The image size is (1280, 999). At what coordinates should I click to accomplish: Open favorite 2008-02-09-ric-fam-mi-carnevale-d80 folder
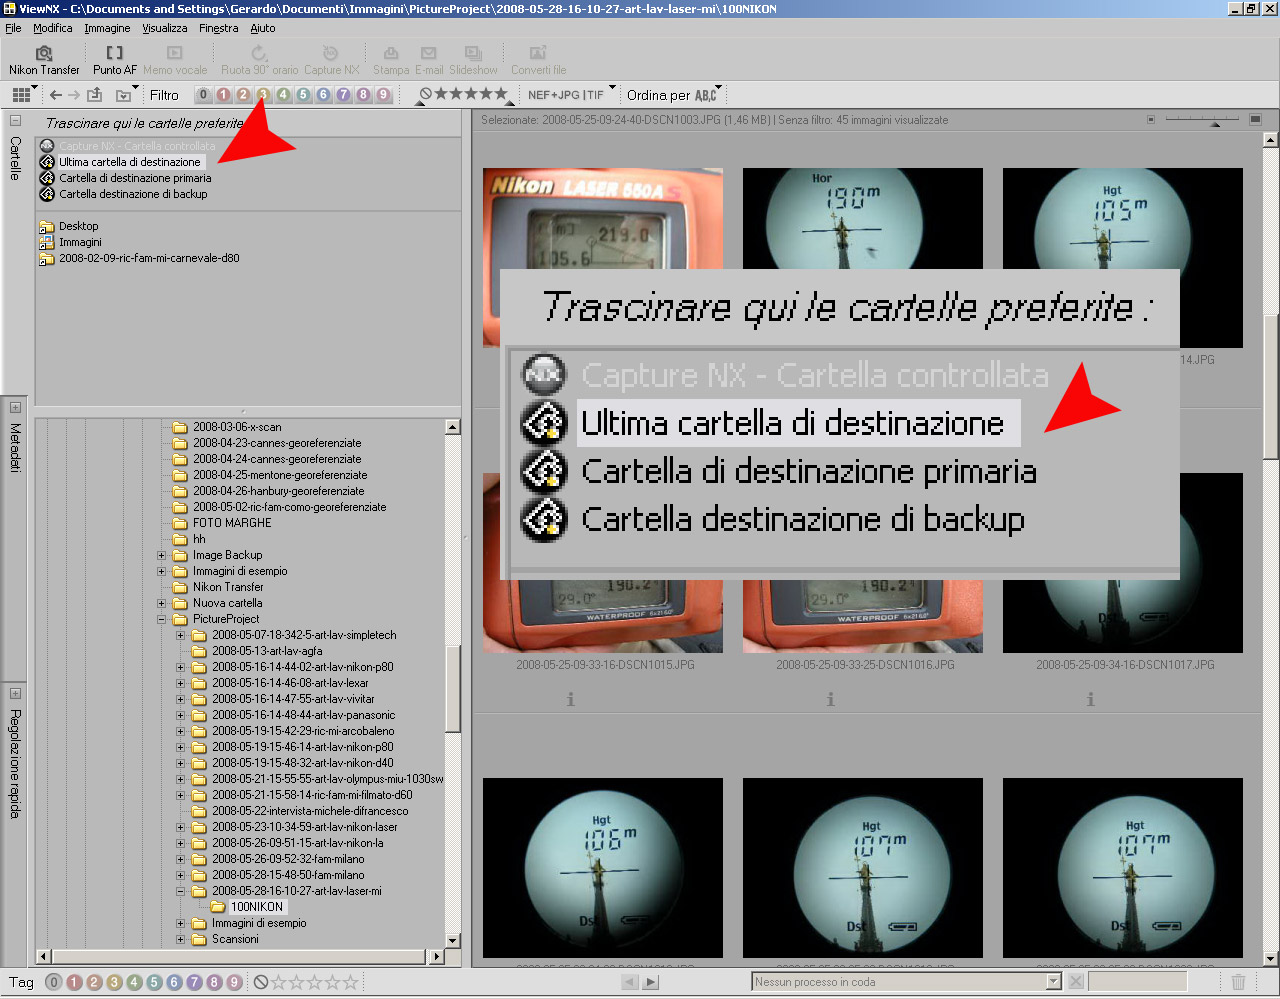[149, 258]
